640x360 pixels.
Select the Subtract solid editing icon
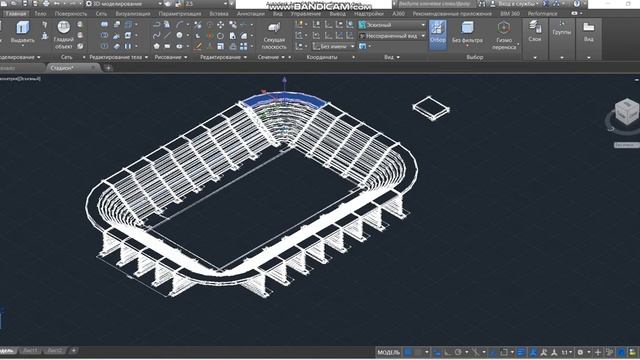click(x=104, y=36)
